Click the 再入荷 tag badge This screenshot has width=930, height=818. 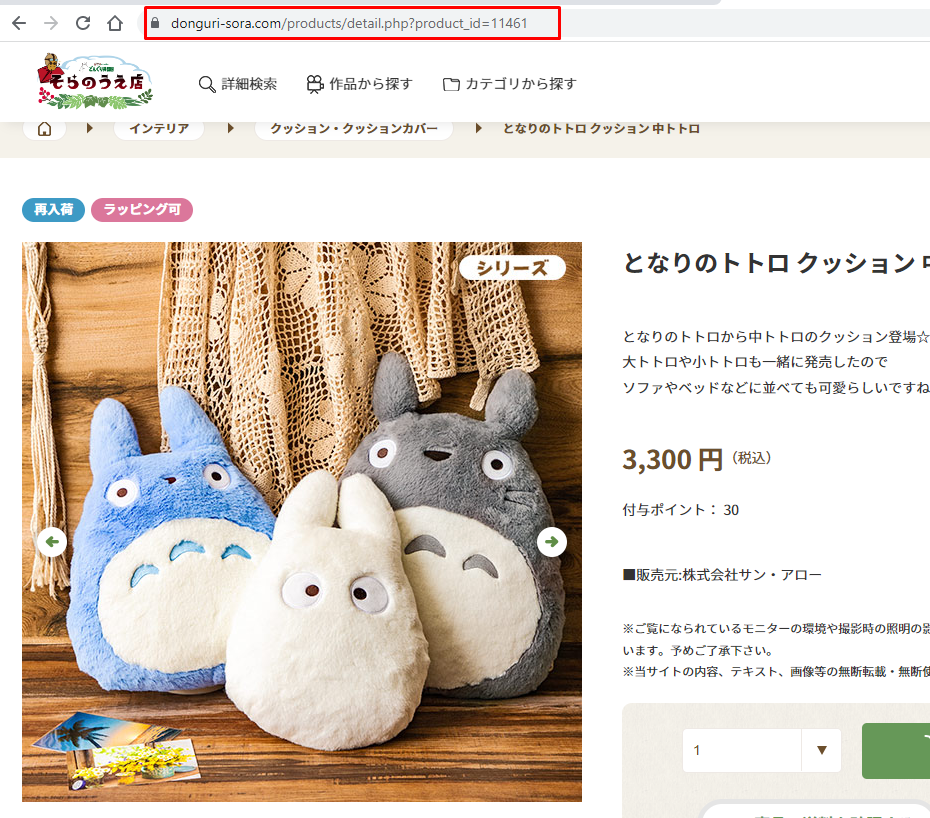(x=53, y=209)
